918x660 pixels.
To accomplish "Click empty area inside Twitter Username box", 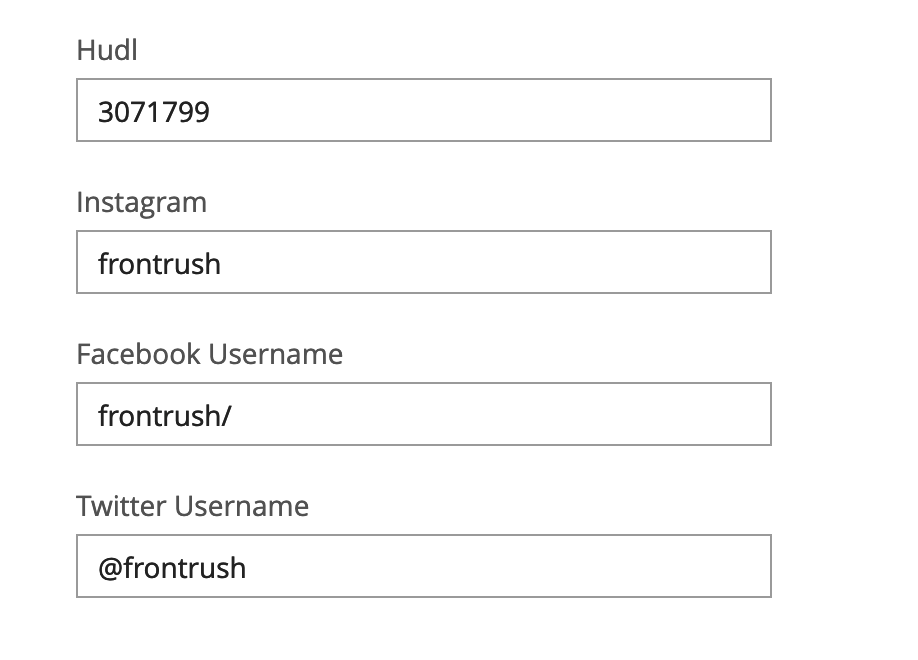I will 509,566.
